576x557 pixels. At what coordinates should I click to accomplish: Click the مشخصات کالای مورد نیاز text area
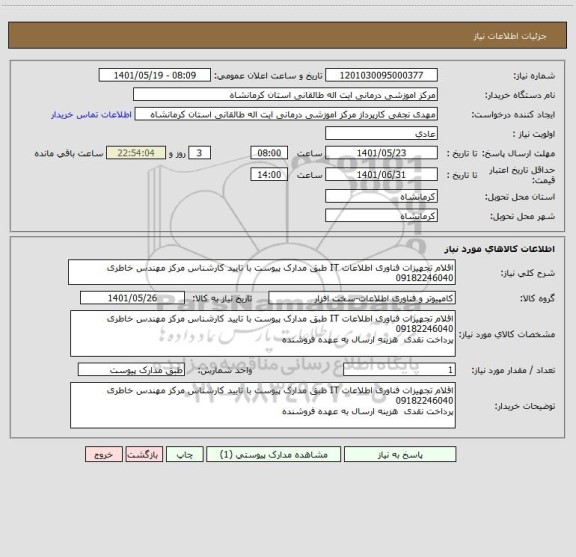point(263,334)
